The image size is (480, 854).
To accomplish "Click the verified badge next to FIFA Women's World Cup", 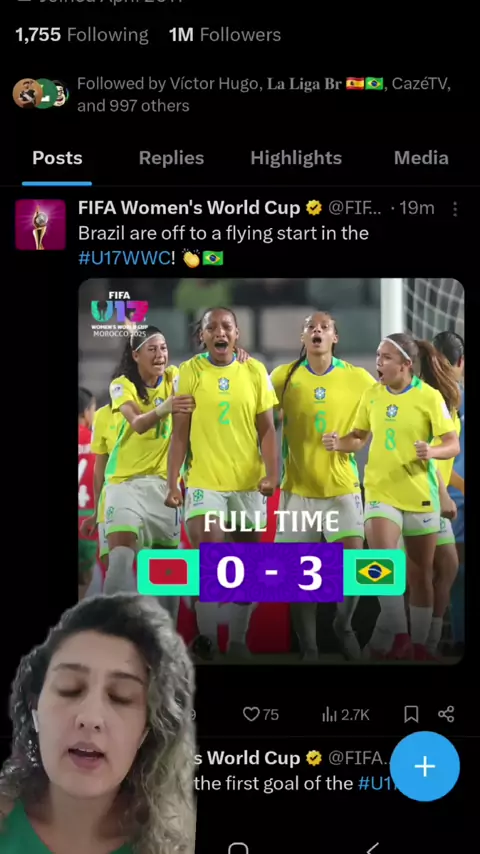I will (x=314, y=208).
